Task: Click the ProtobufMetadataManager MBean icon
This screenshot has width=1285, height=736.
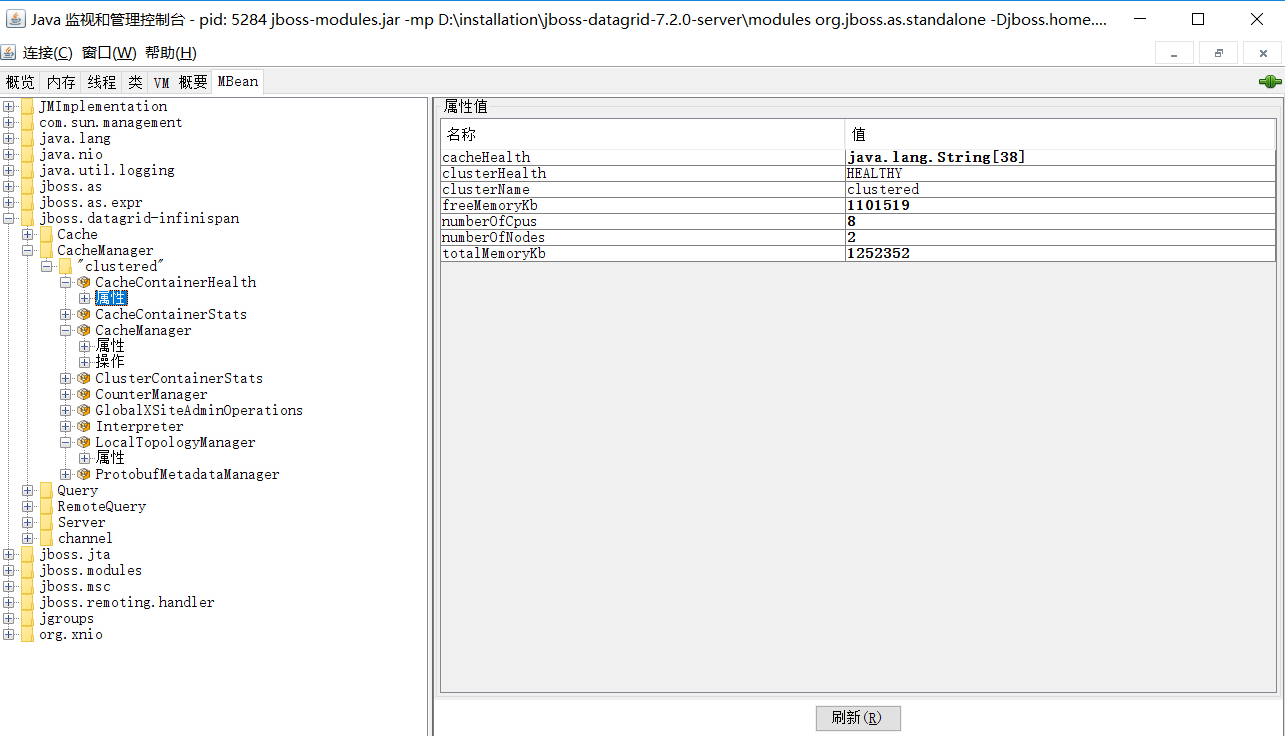Action: (84, 475)
